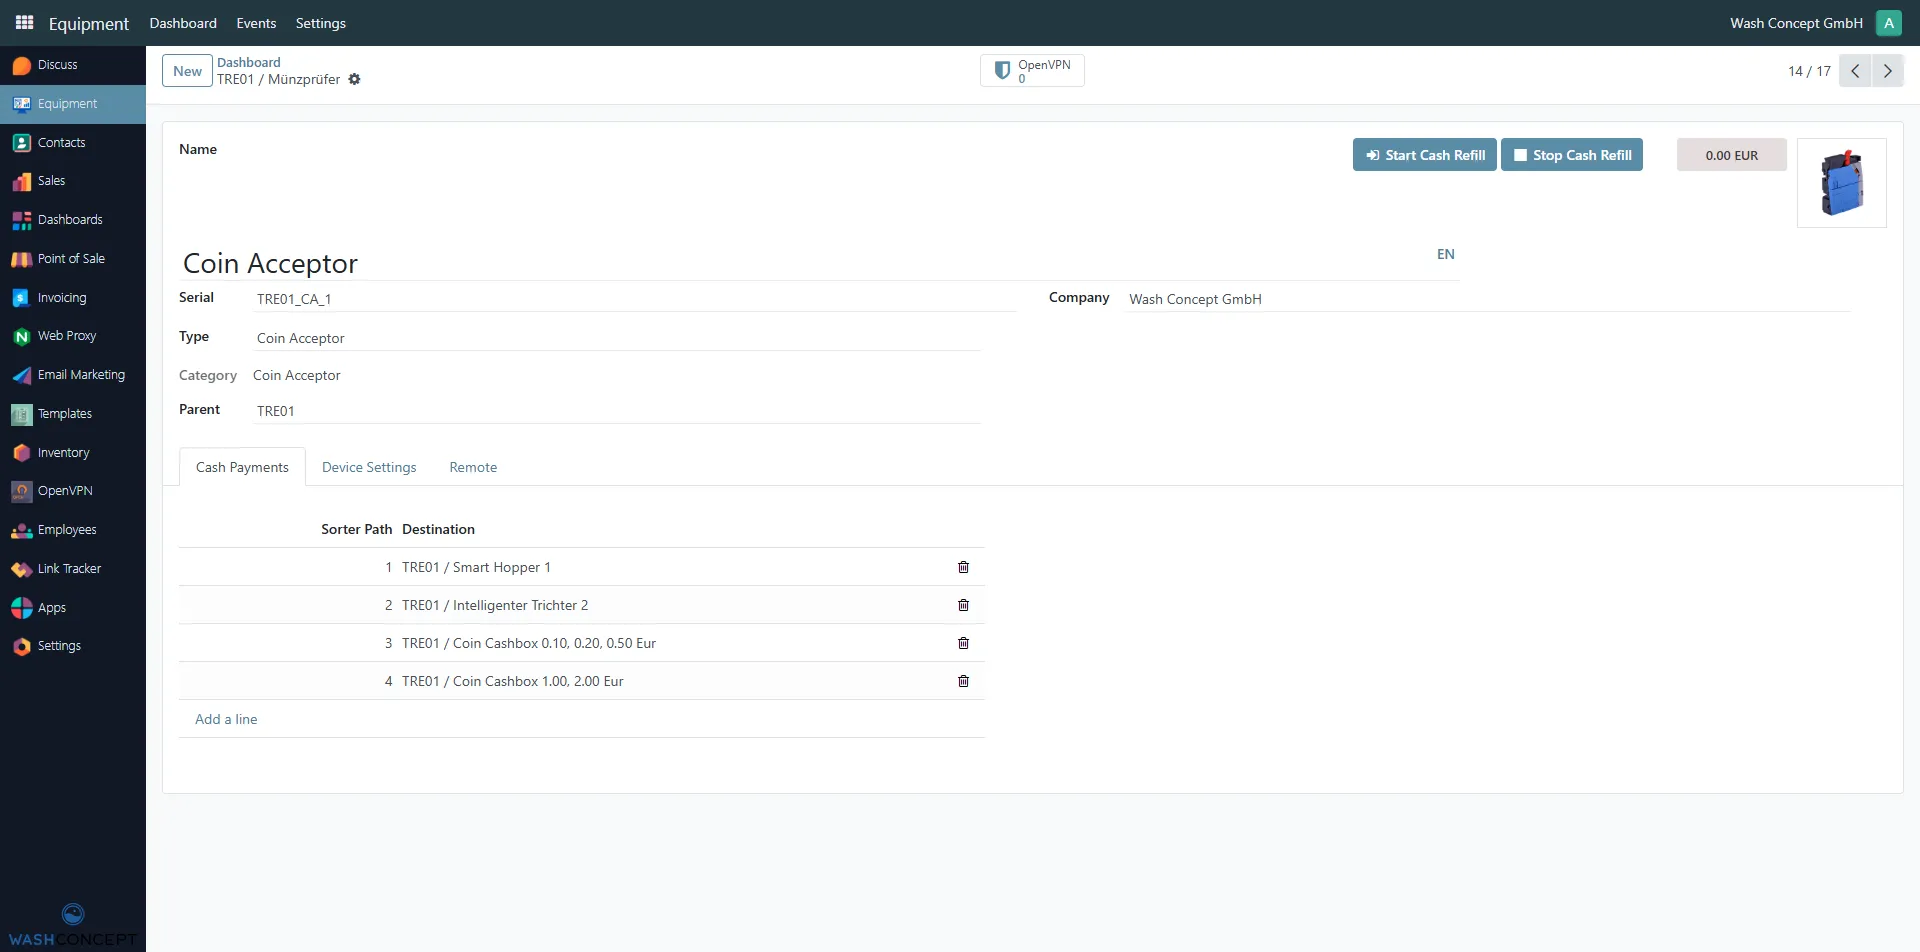Open the apps grid menu icon
This screenshot has height=952, width=1920.
pos(24,22)
